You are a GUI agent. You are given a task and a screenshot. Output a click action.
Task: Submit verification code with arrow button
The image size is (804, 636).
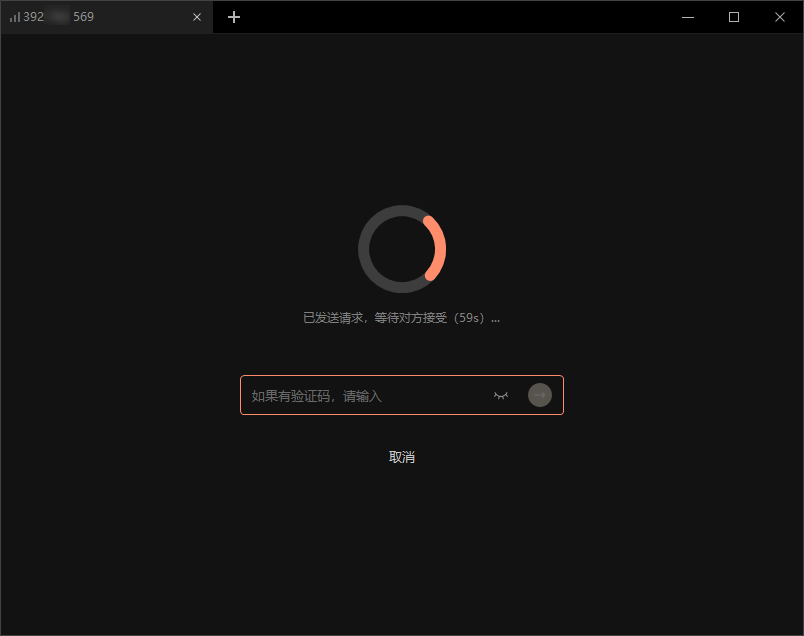point(540,395)
